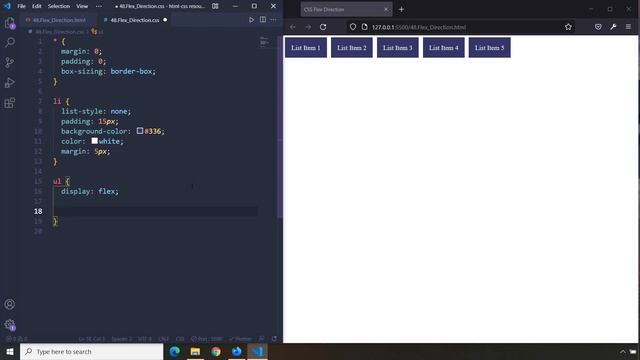The height and width of the screenshot is (360, 640).
Task: Open the Search view in the activity bar
Action: tap(10, 42)
